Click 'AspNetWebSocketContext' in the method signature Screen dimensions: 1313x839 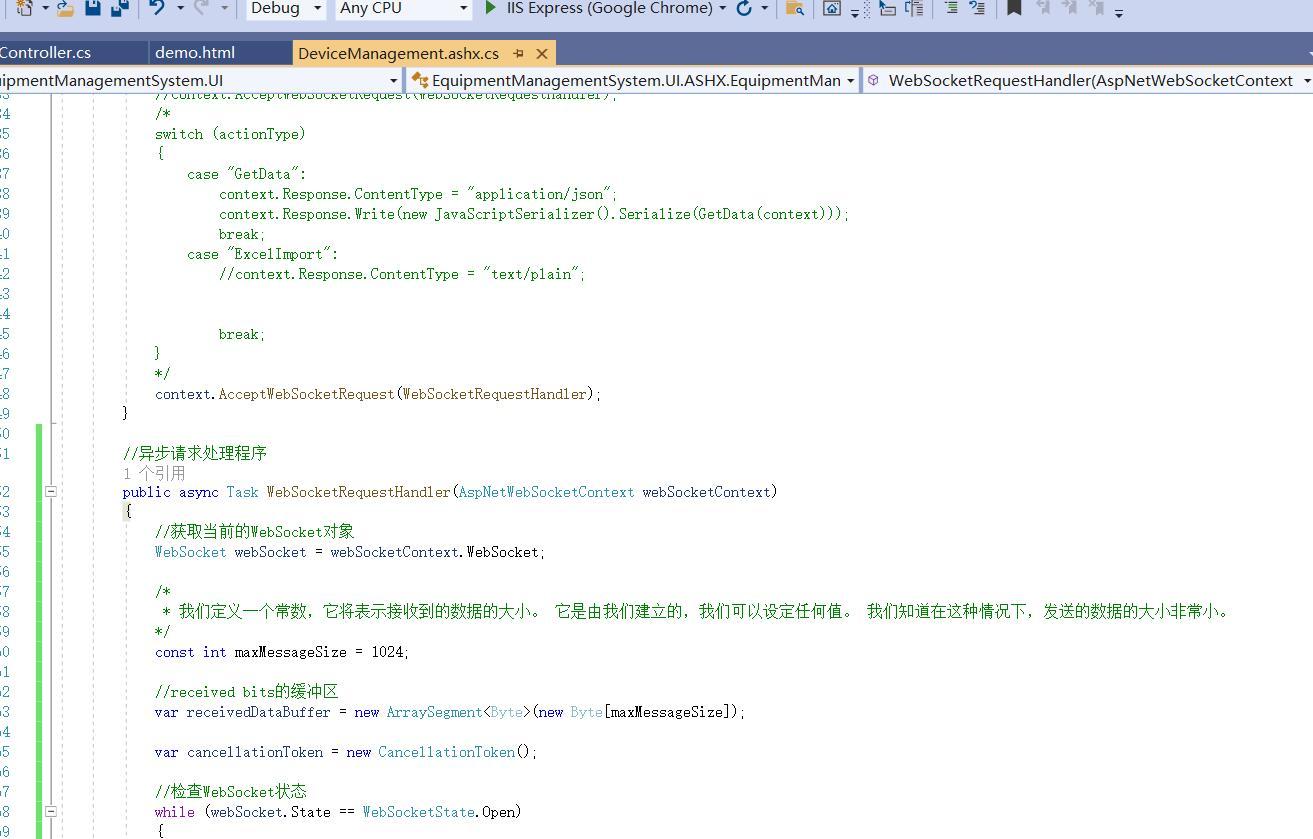click(546, 491)
